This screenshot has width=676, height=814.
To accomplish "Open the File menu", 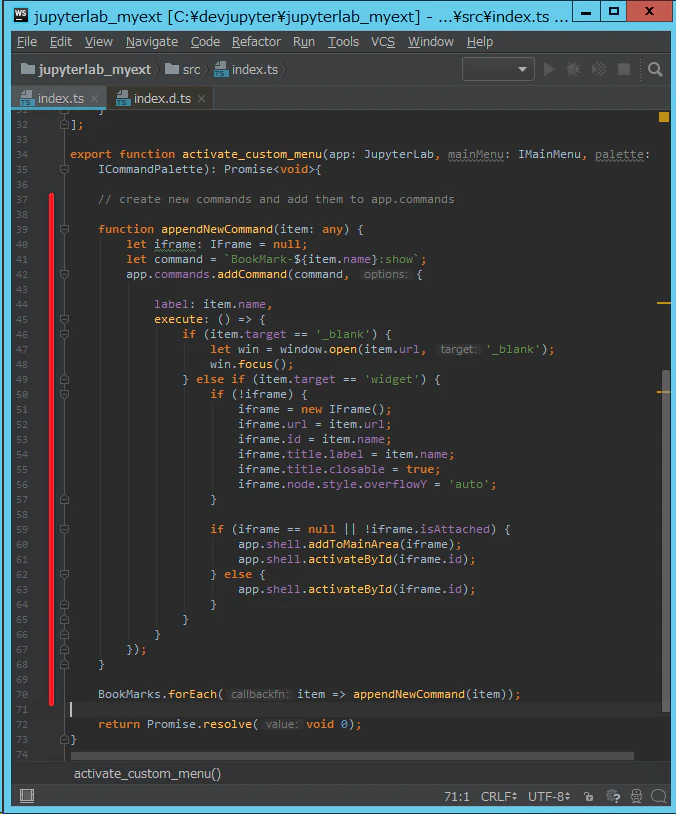I will 27,42.
